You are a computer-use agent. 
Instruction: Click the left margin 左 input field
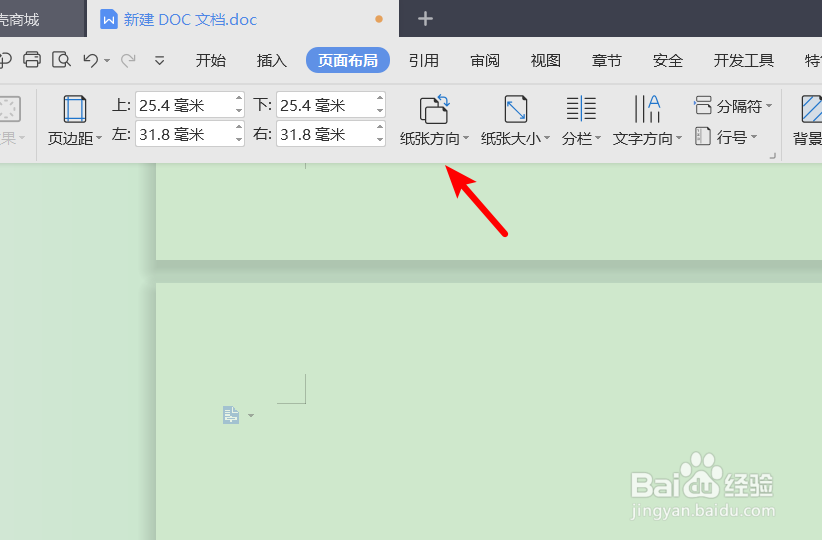pyautogui.click(x=185, y=134)
